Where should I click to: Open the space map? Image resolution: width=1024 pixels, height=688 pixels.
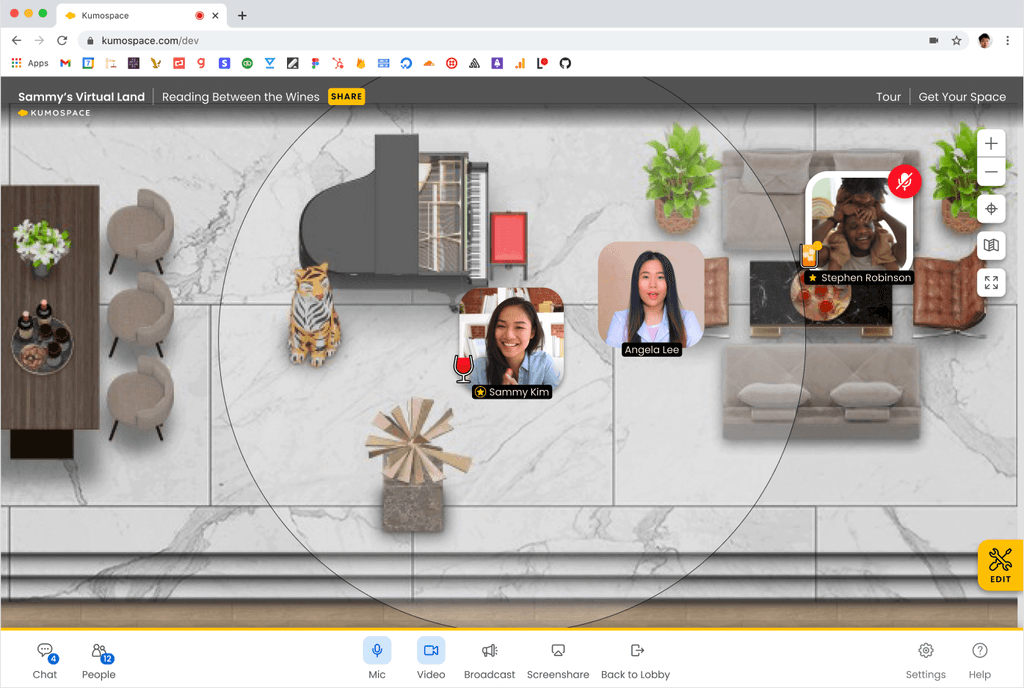(x=991, y=245)
